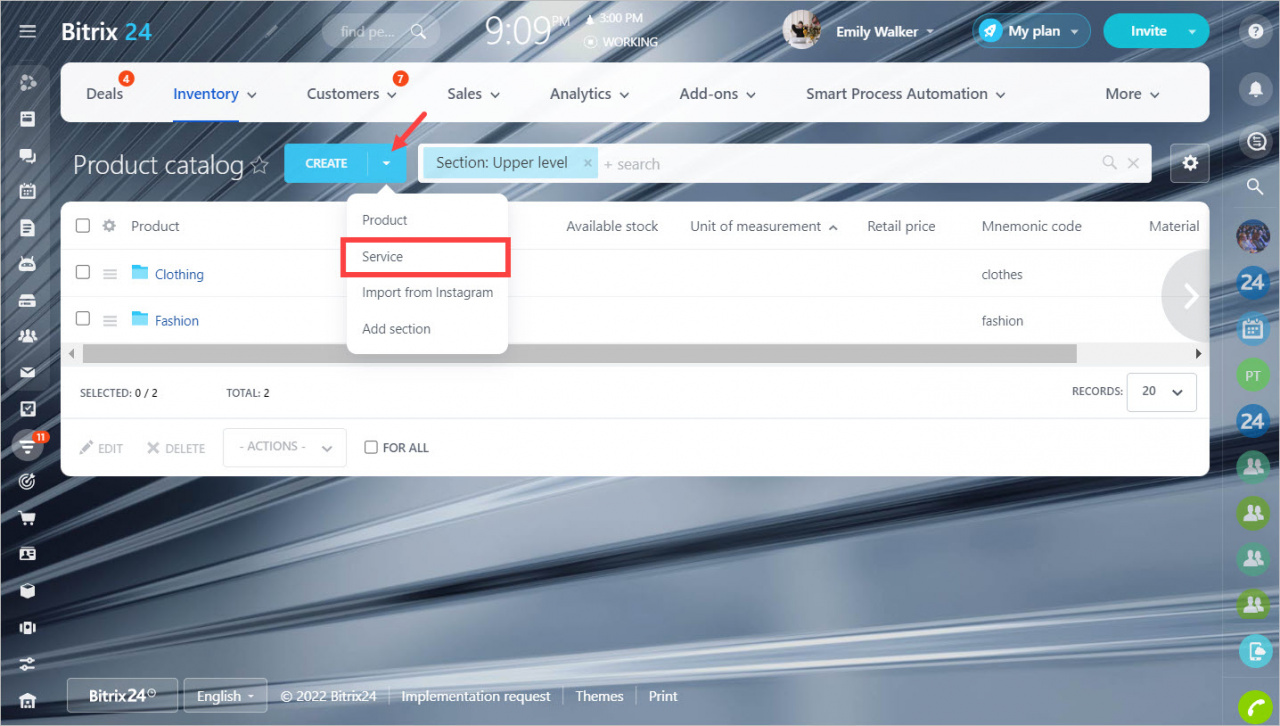Open the Analytics menu tab
1280x726 pixels.
coord(589,94)
